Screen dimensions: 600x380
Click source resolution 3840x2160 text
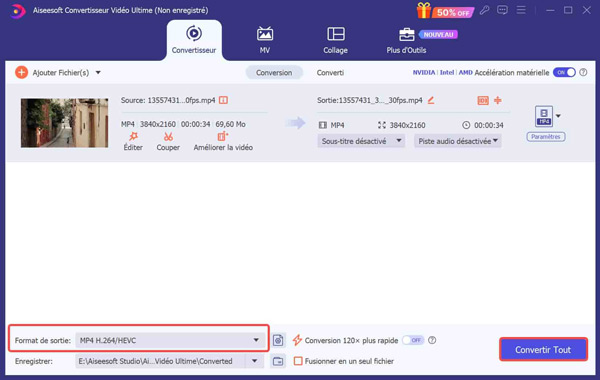158,124
